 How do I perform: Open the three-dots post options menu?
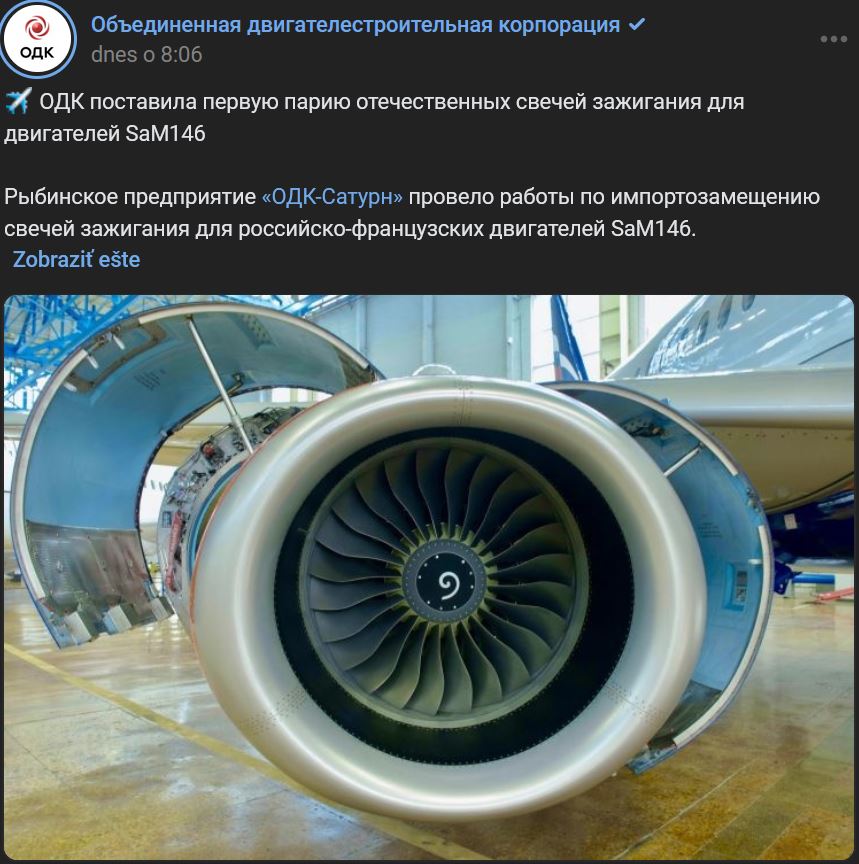(833, 39)
